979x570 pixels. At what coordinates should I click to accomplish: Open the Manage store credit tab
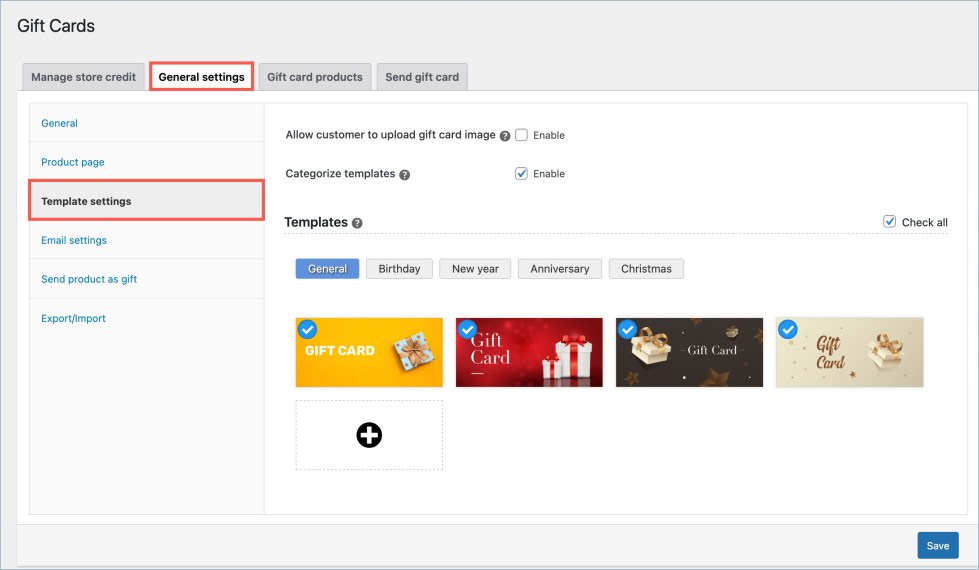pyautogui.click(x=83, y=77)
